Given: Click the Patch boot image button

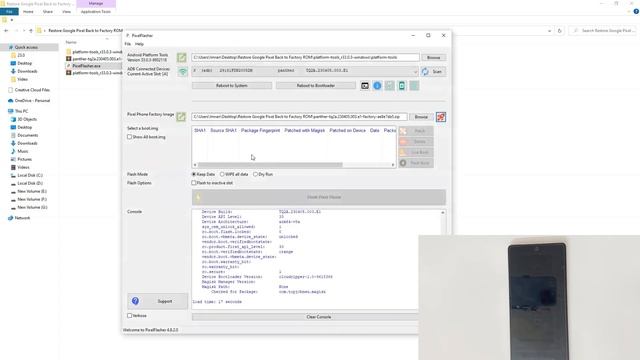Looking at the screenshot, I should tap(416, 131).
